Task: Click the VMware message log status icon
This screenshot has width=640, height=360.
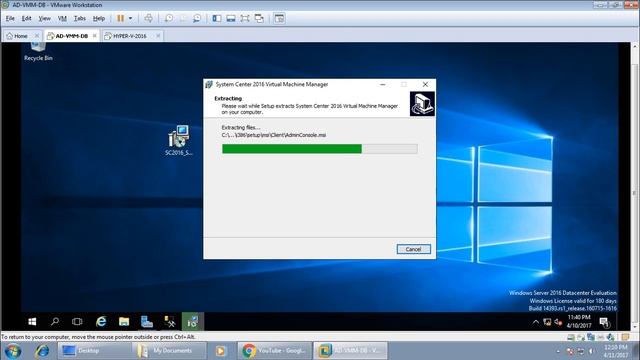Action: click(x=625, y=337)
